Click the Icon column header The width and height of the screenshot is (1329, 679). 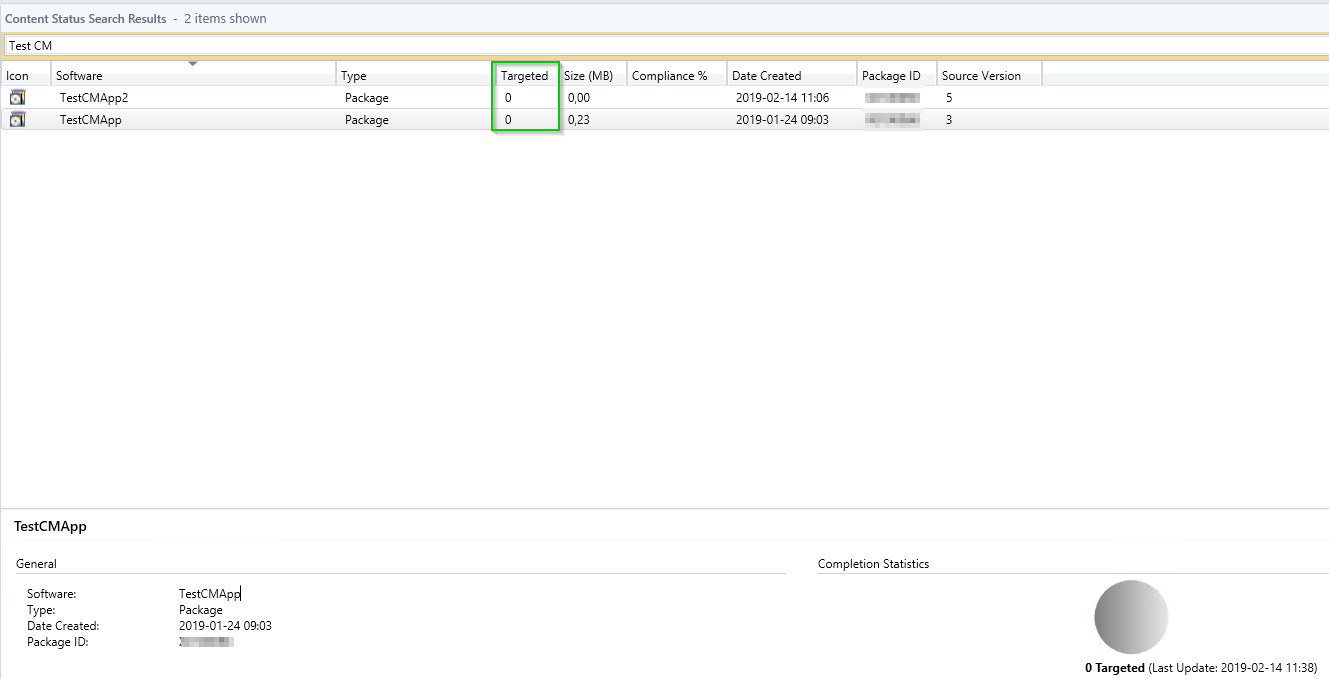18,76
